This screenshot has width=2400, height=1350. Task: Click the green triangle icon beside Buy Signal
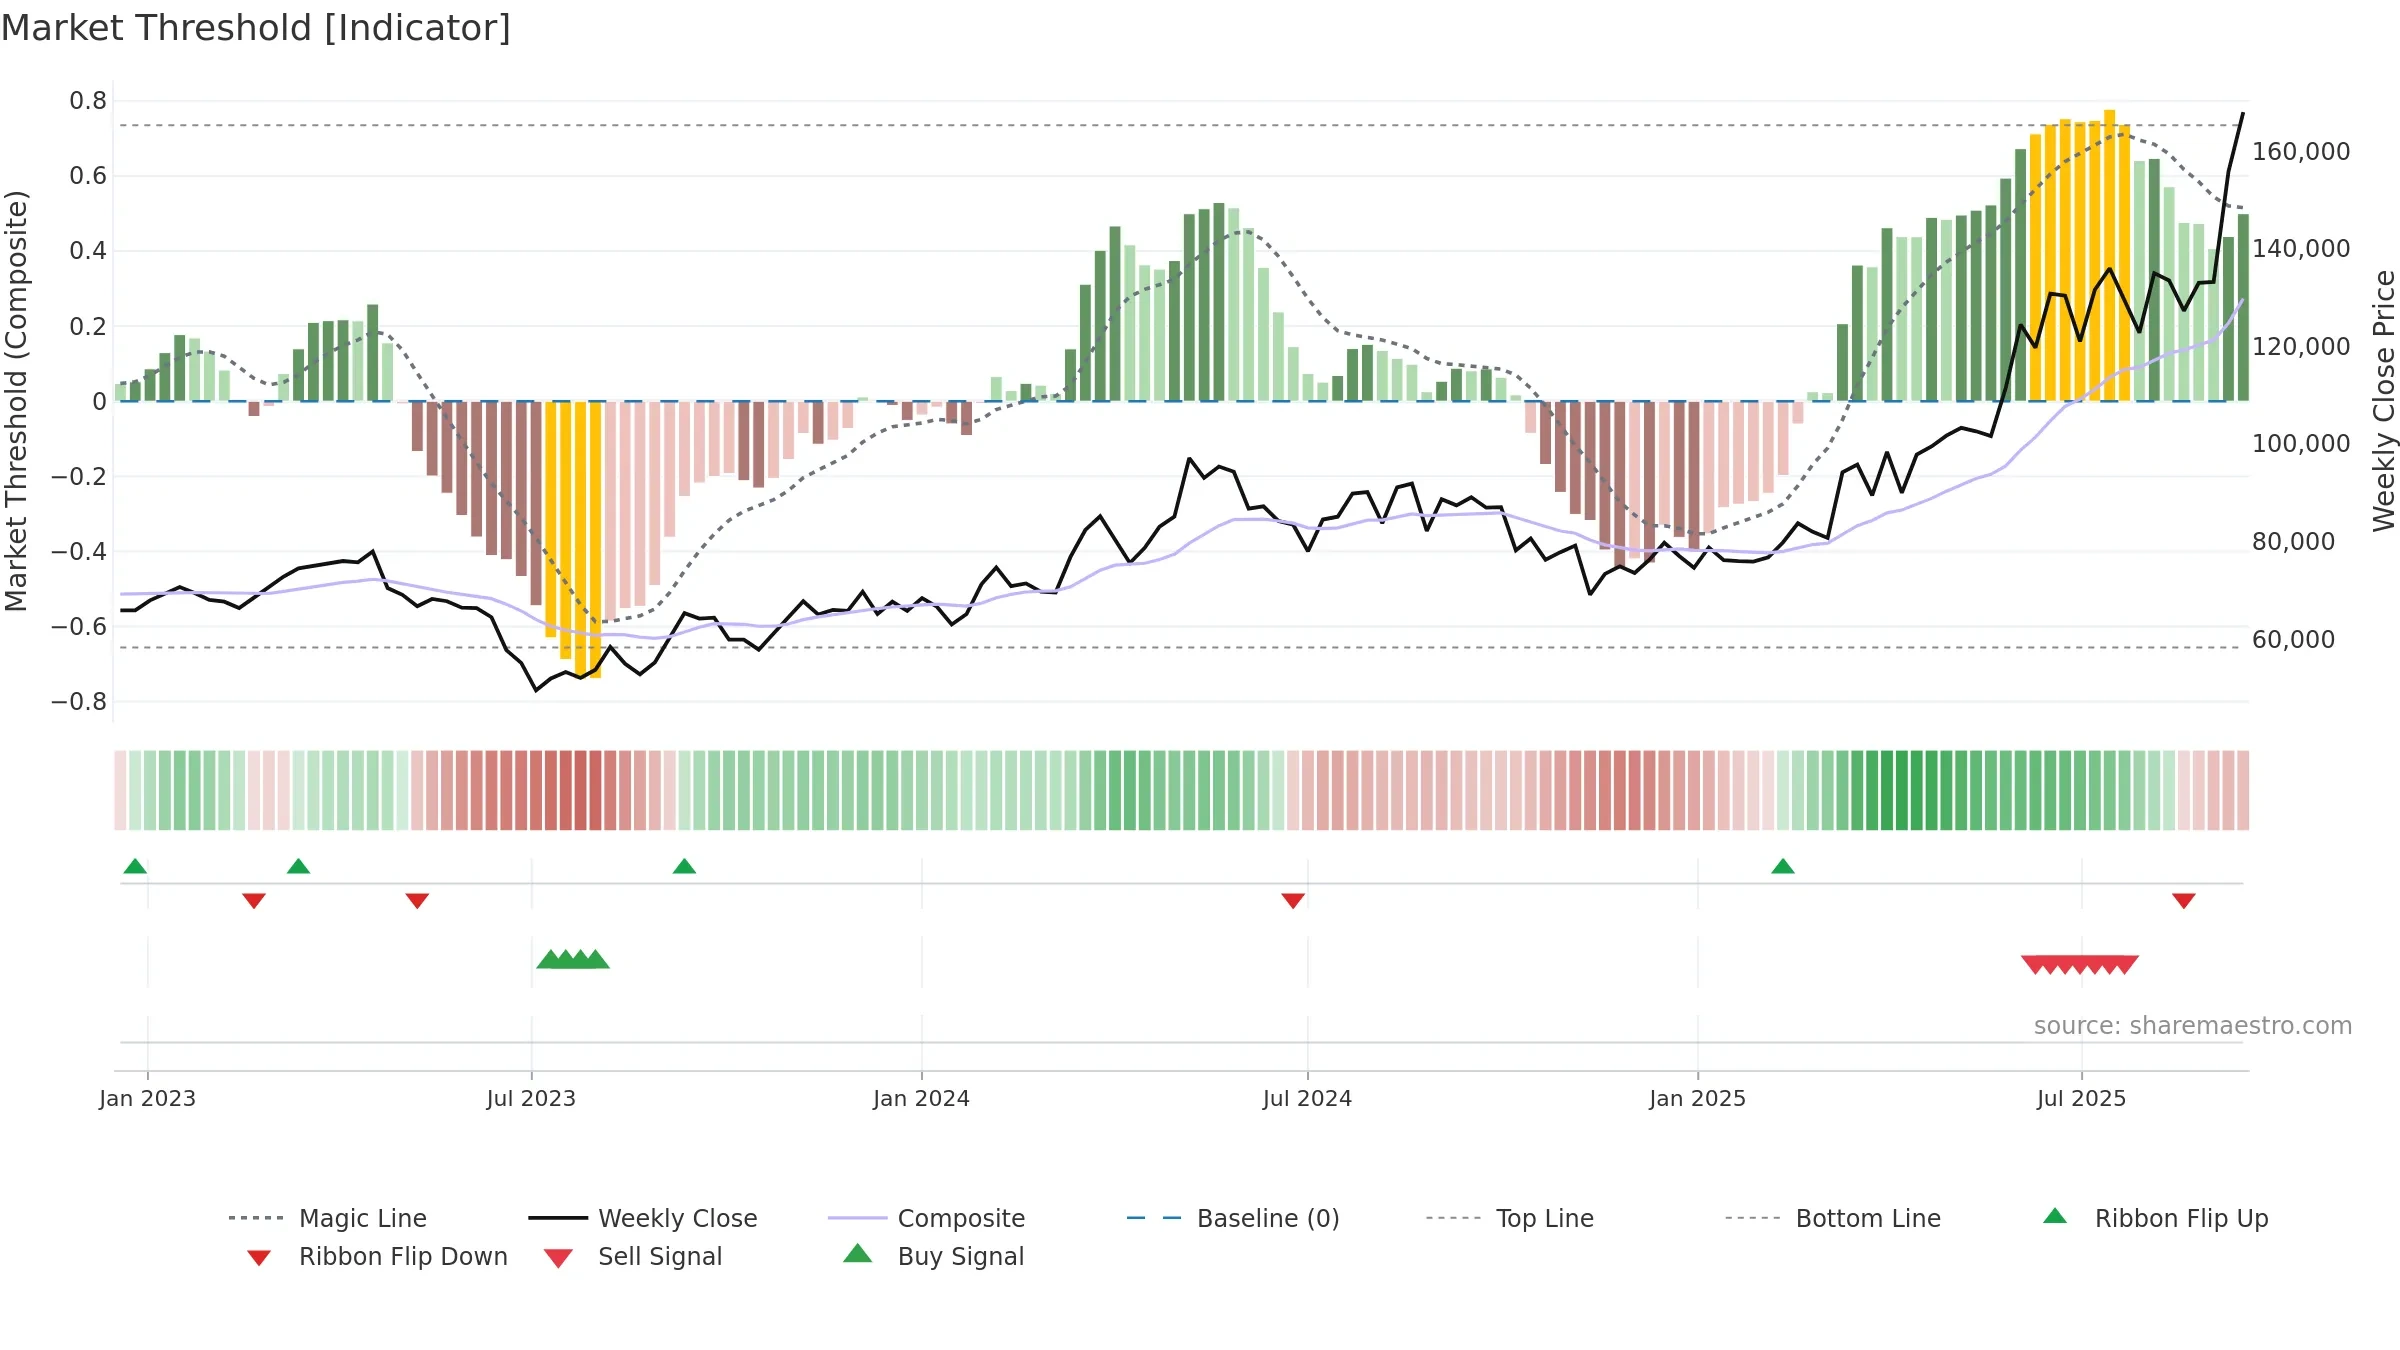click(x=858, y=1253)
